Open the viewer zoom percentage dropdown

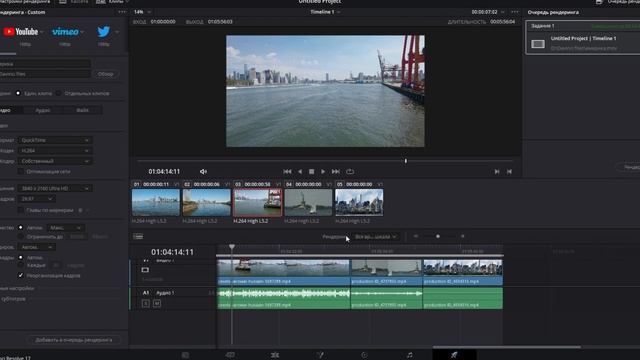click(x=142, y=12)
